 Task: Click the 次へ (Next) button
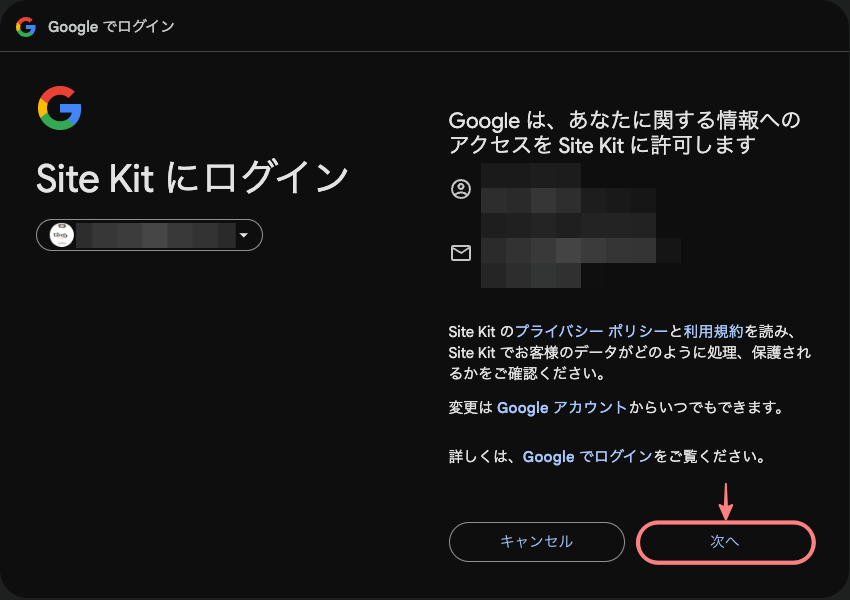(725, 542)
